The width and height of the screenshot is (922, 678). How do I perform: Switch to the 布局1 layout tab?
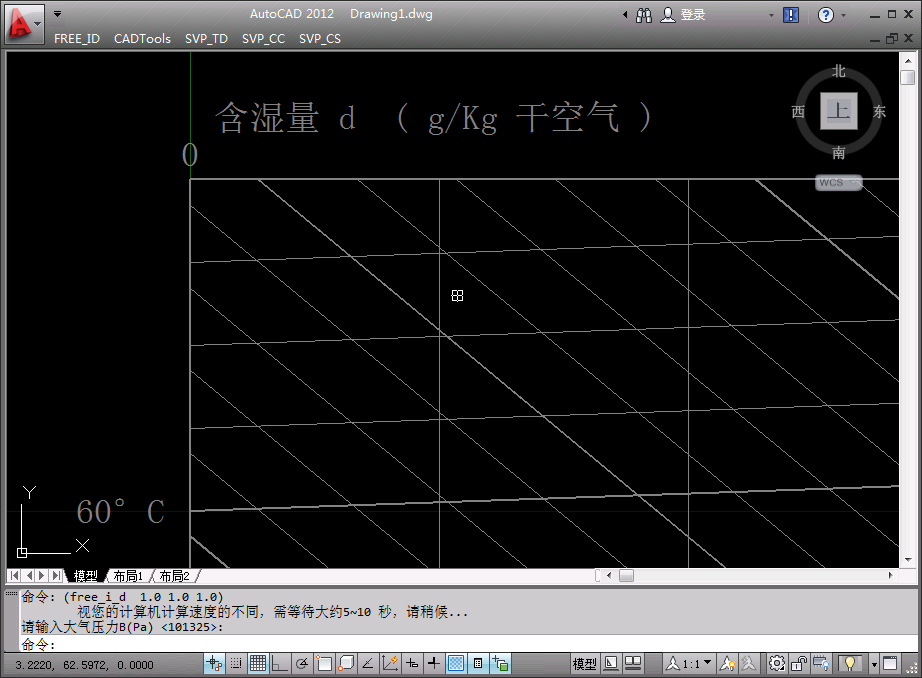pos(128,576)
